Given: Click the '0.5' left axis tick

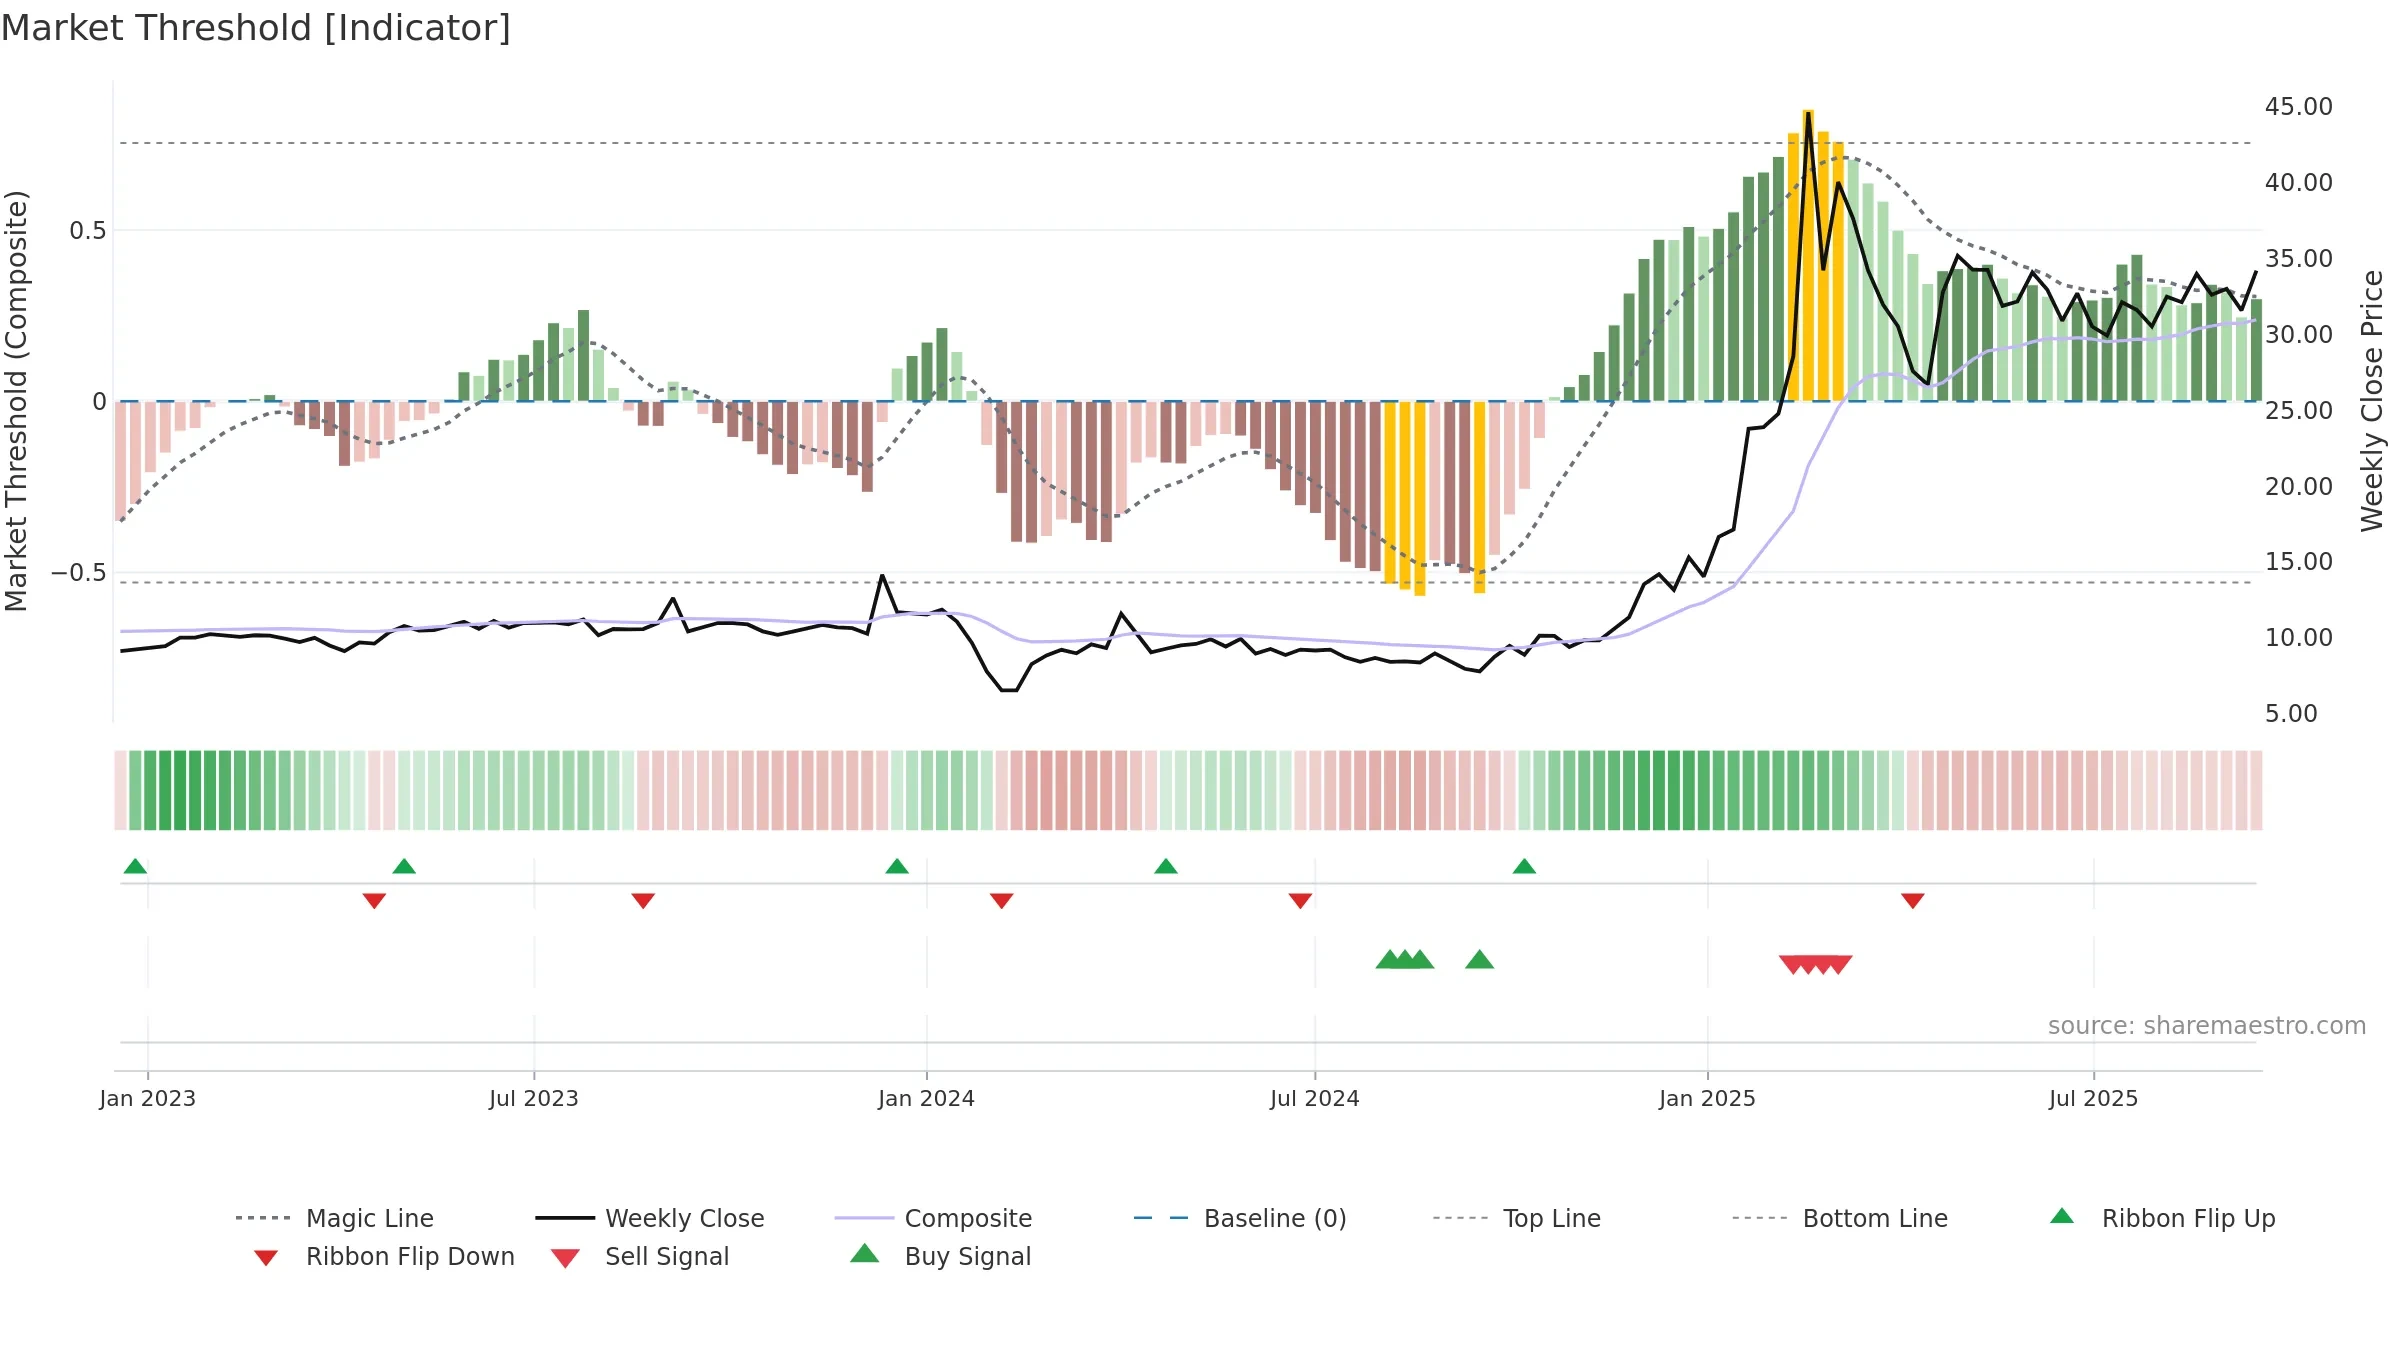Looking at the screenshot, I should click(x=88, y=231).
